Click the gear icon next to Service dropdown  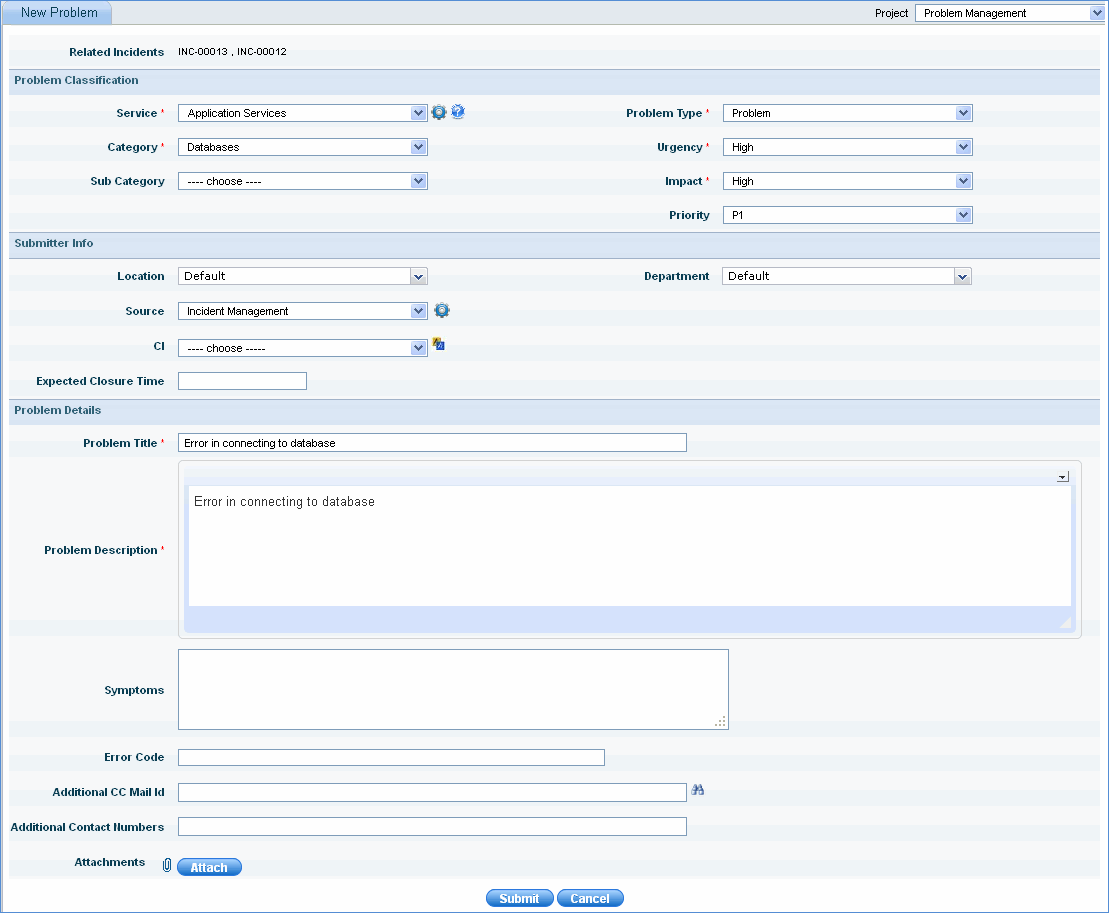tap(438, 113)
